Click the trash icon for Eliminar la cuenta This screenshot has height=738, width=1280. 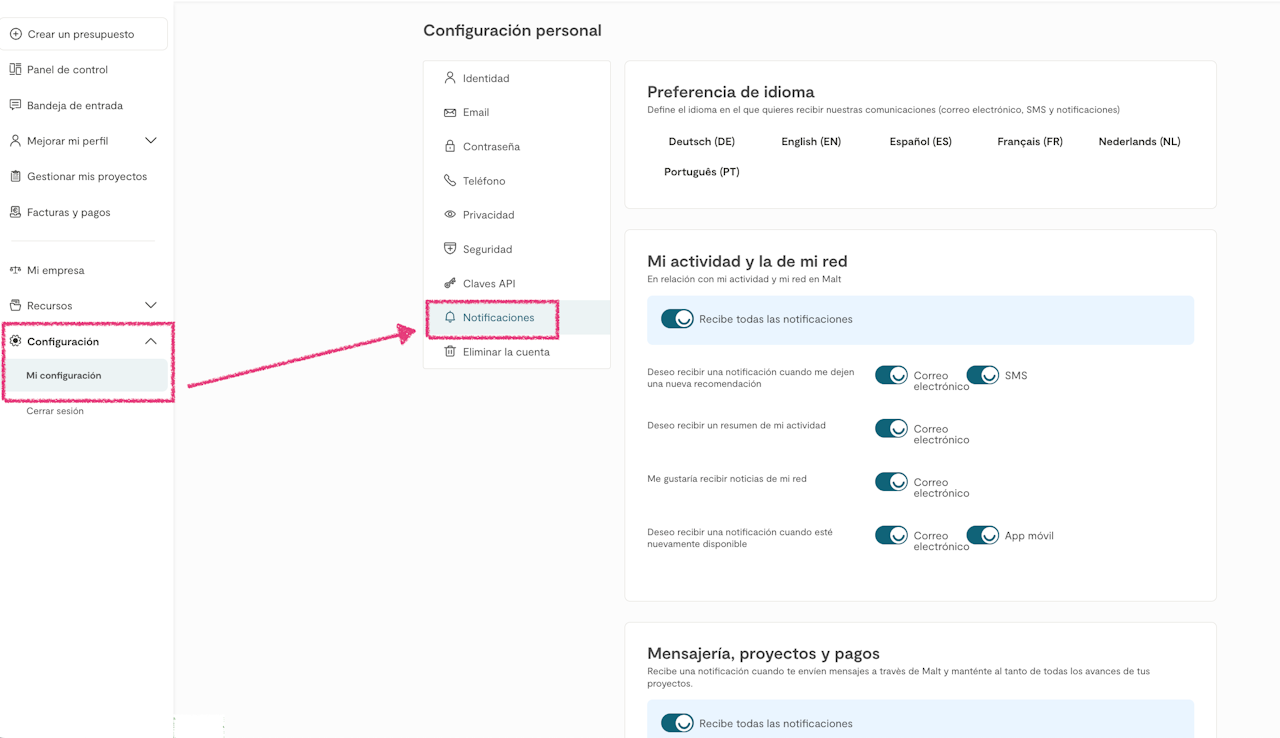pos(450,352)
